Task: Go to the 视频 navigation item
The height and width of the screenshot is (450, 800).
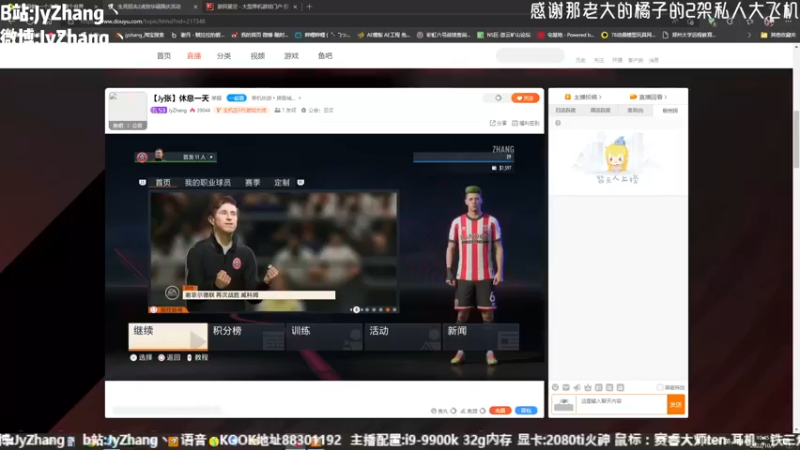Action: pyautogui.click(x=258, y=56)
